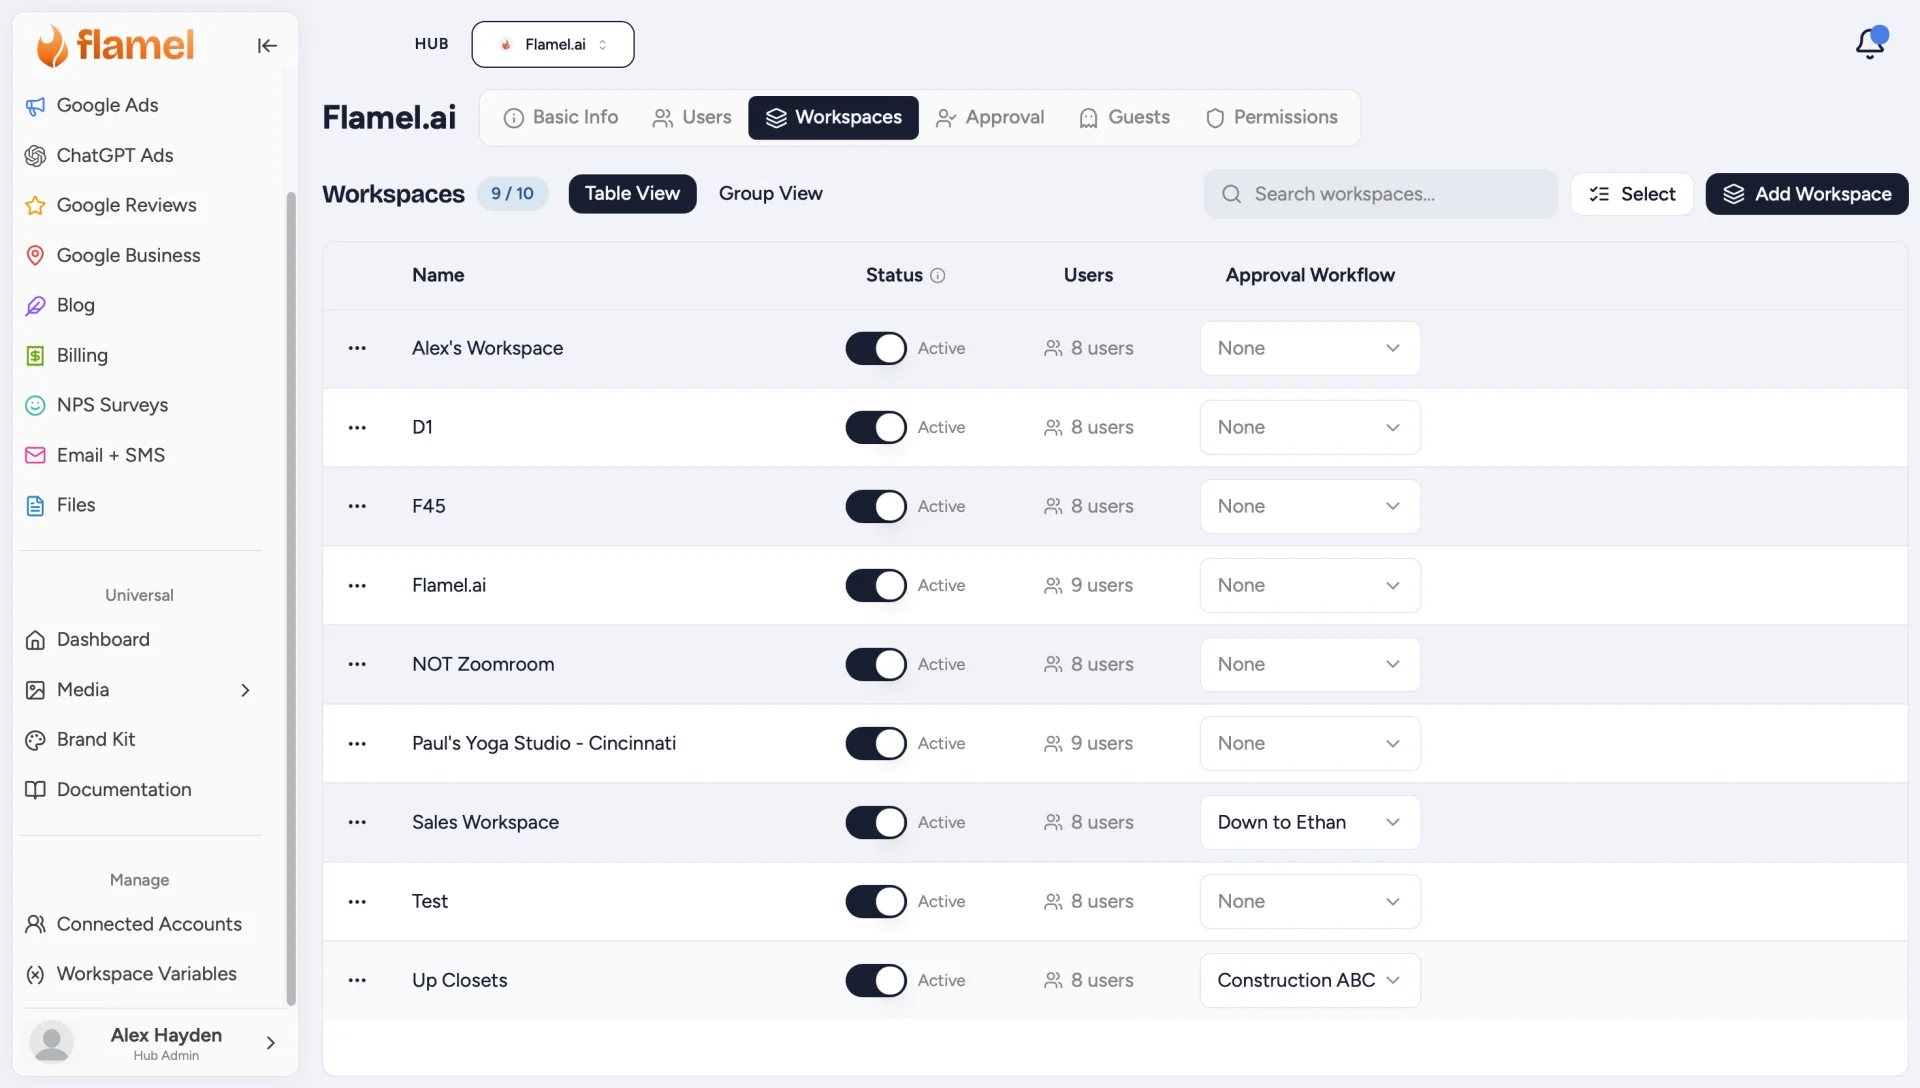Open row menu for Sales Workspace
The image size is (1920, 1088).
[357, 822]
